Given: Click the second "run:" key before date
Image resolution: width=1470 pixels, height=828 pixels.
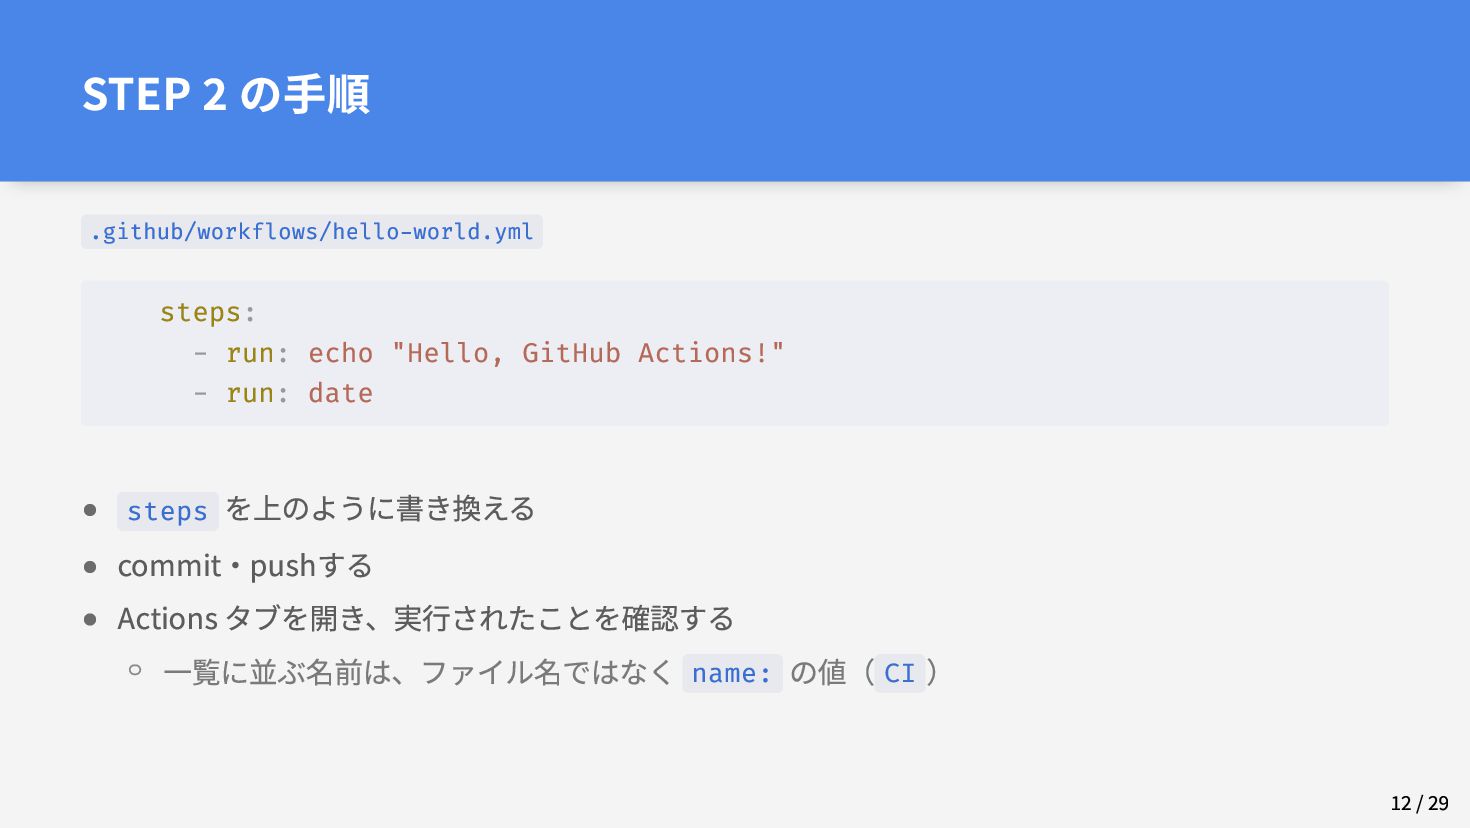Looking at the screenshot, I should coord(257,393).
